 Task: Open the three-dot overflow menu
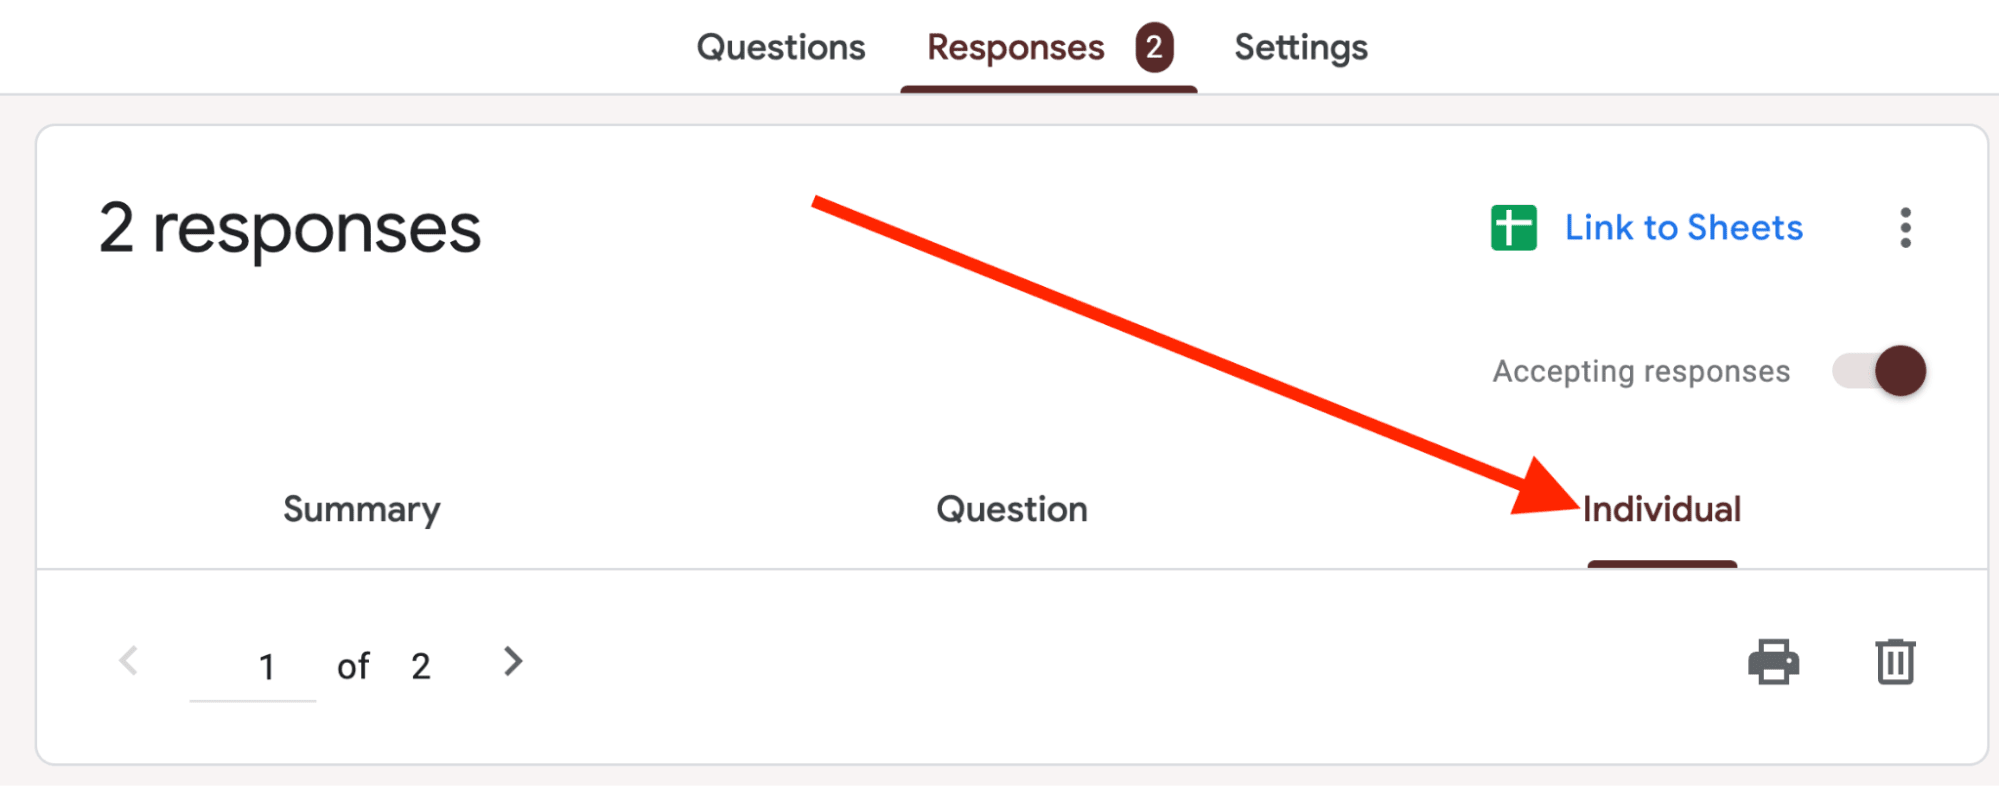pyautogui.click(x=1907, y=228)
